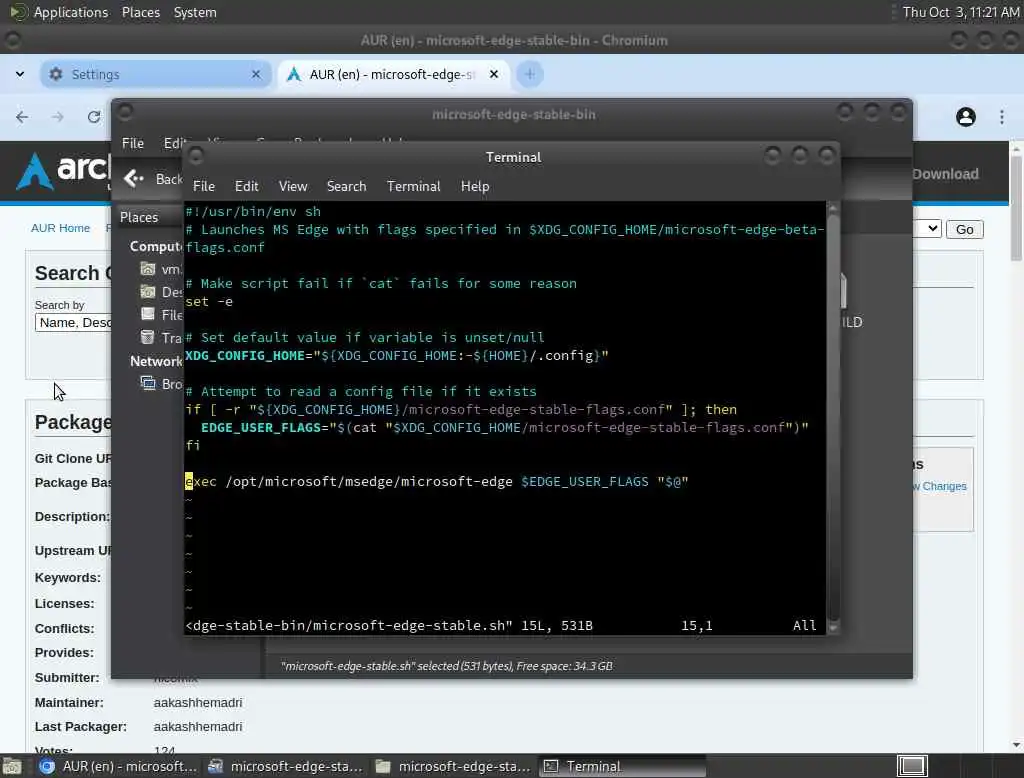Open the Terminal window's File menu
The width and height of the screenshot is (1024, 778).
(204, 186)
